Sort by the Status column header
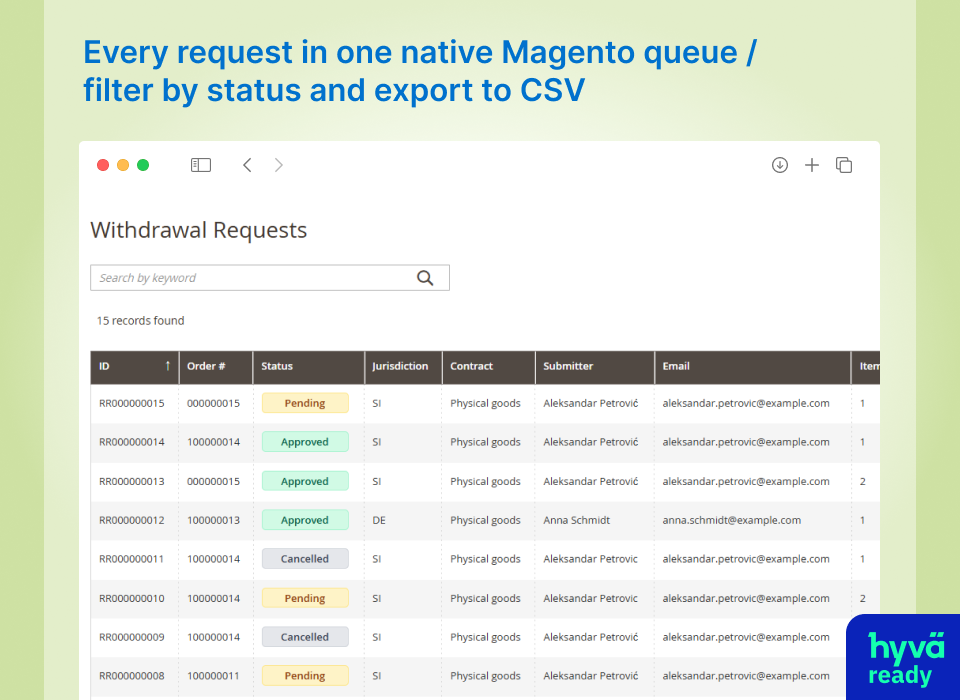This screenshot has height=700, width=960. coord(309,366)
